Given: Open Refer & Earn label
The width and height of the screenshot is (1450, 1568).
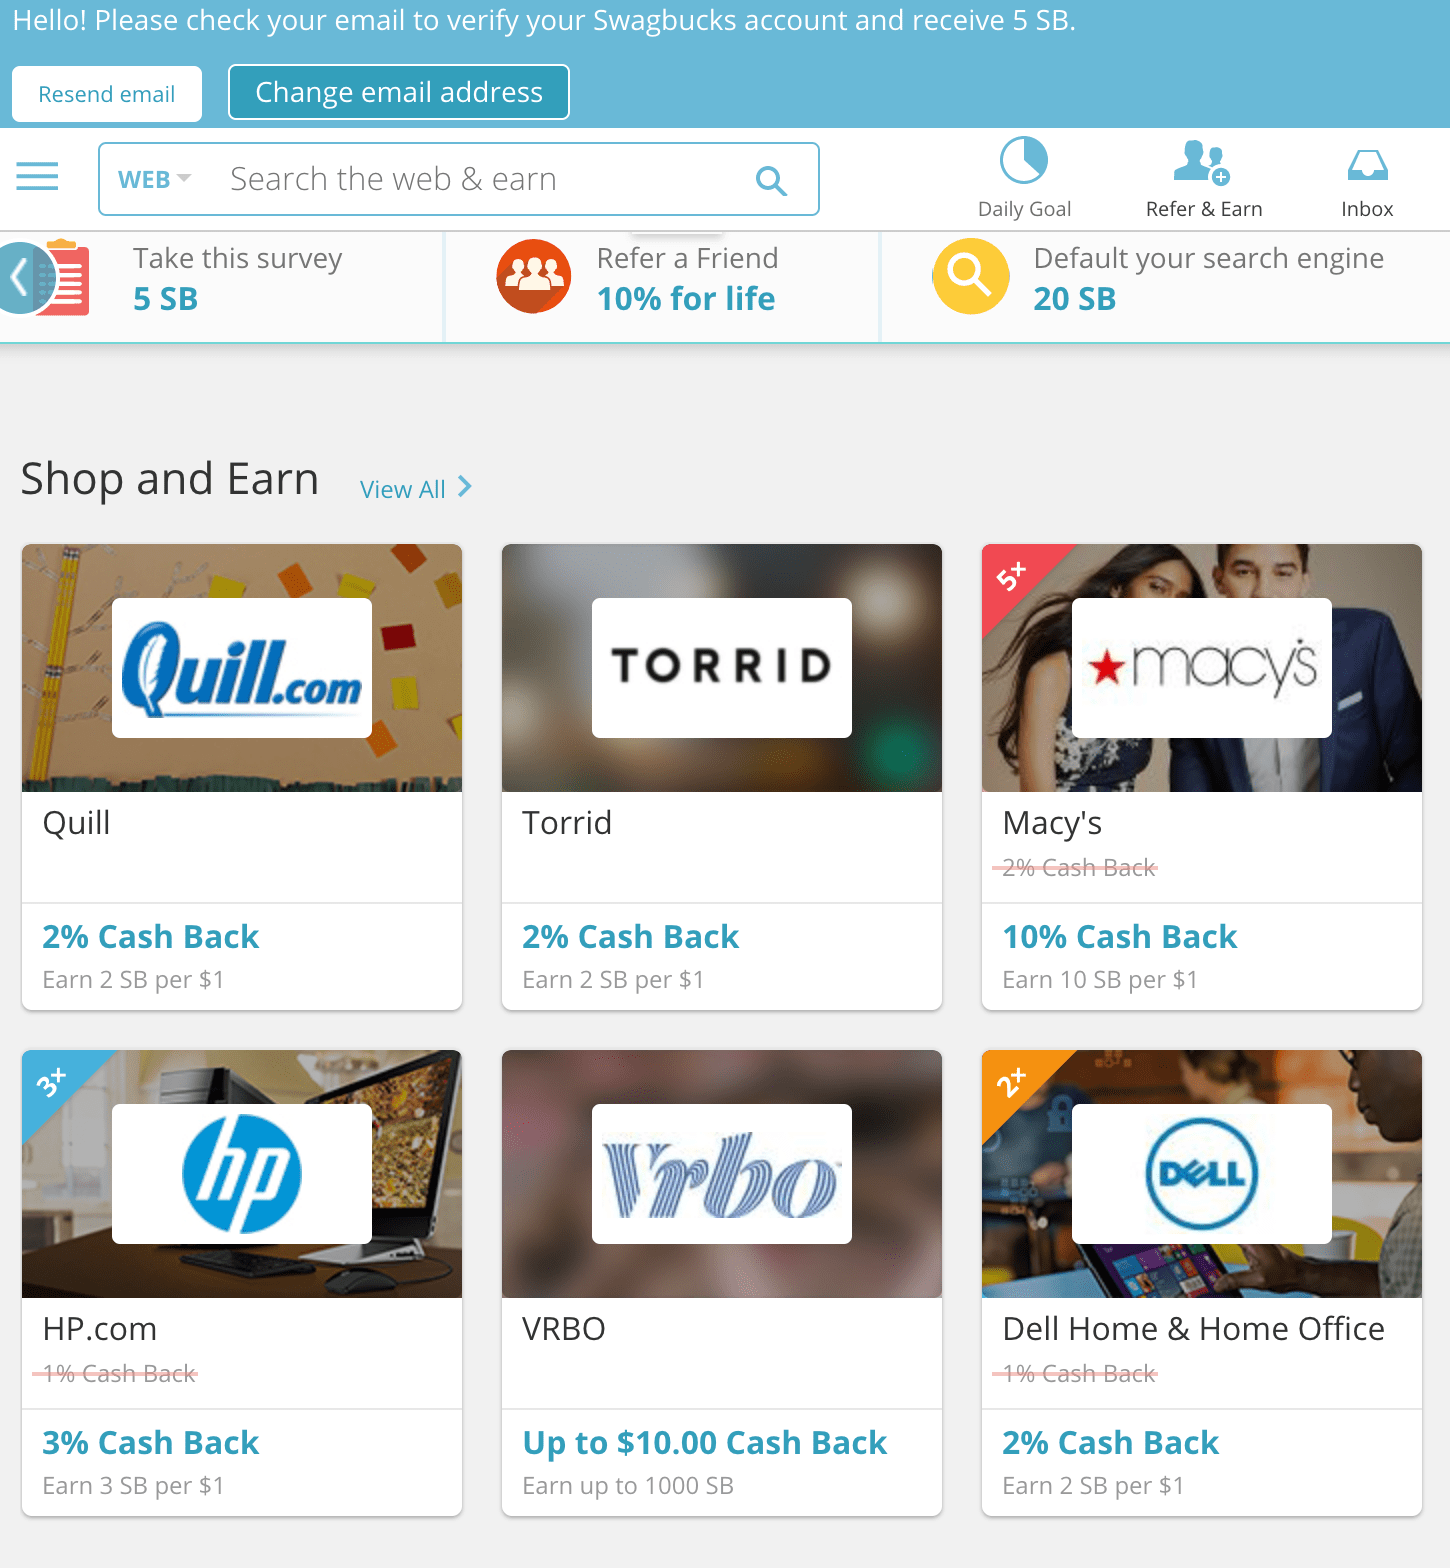Looking at the screenshot, I should [1204, 209].
